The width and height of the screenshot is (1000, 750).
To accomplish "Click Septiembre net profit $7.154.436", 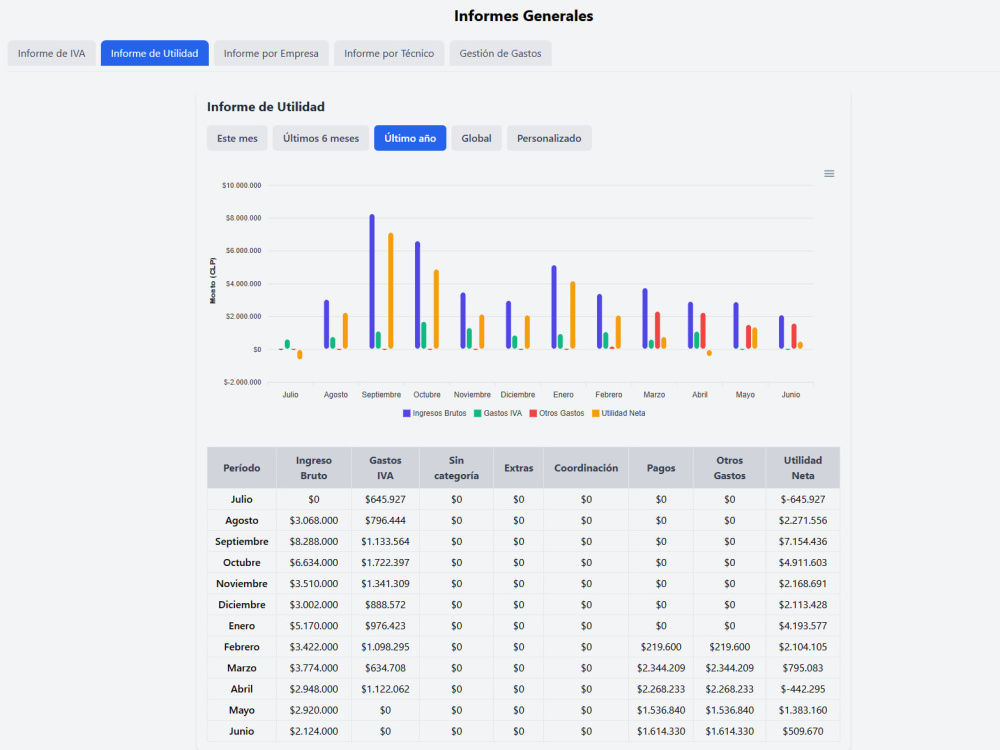I will coord(803,541).
